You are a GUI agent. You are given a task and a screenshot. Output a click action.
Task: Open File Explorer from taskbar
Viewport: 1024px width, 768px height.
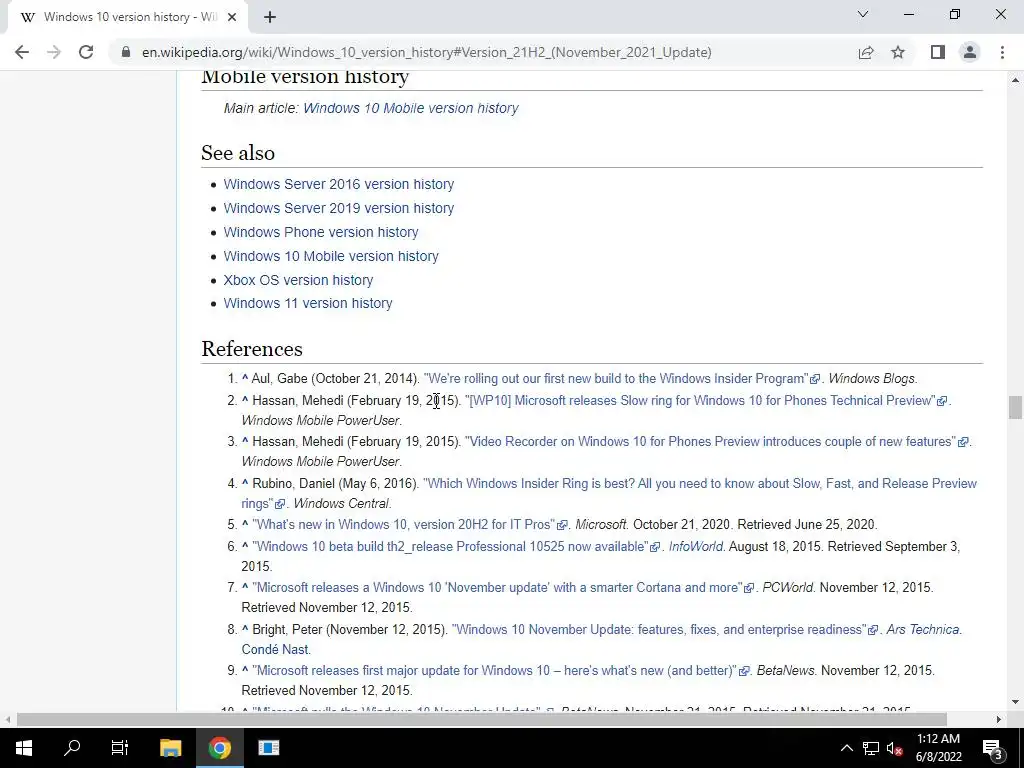click(170, 748)
